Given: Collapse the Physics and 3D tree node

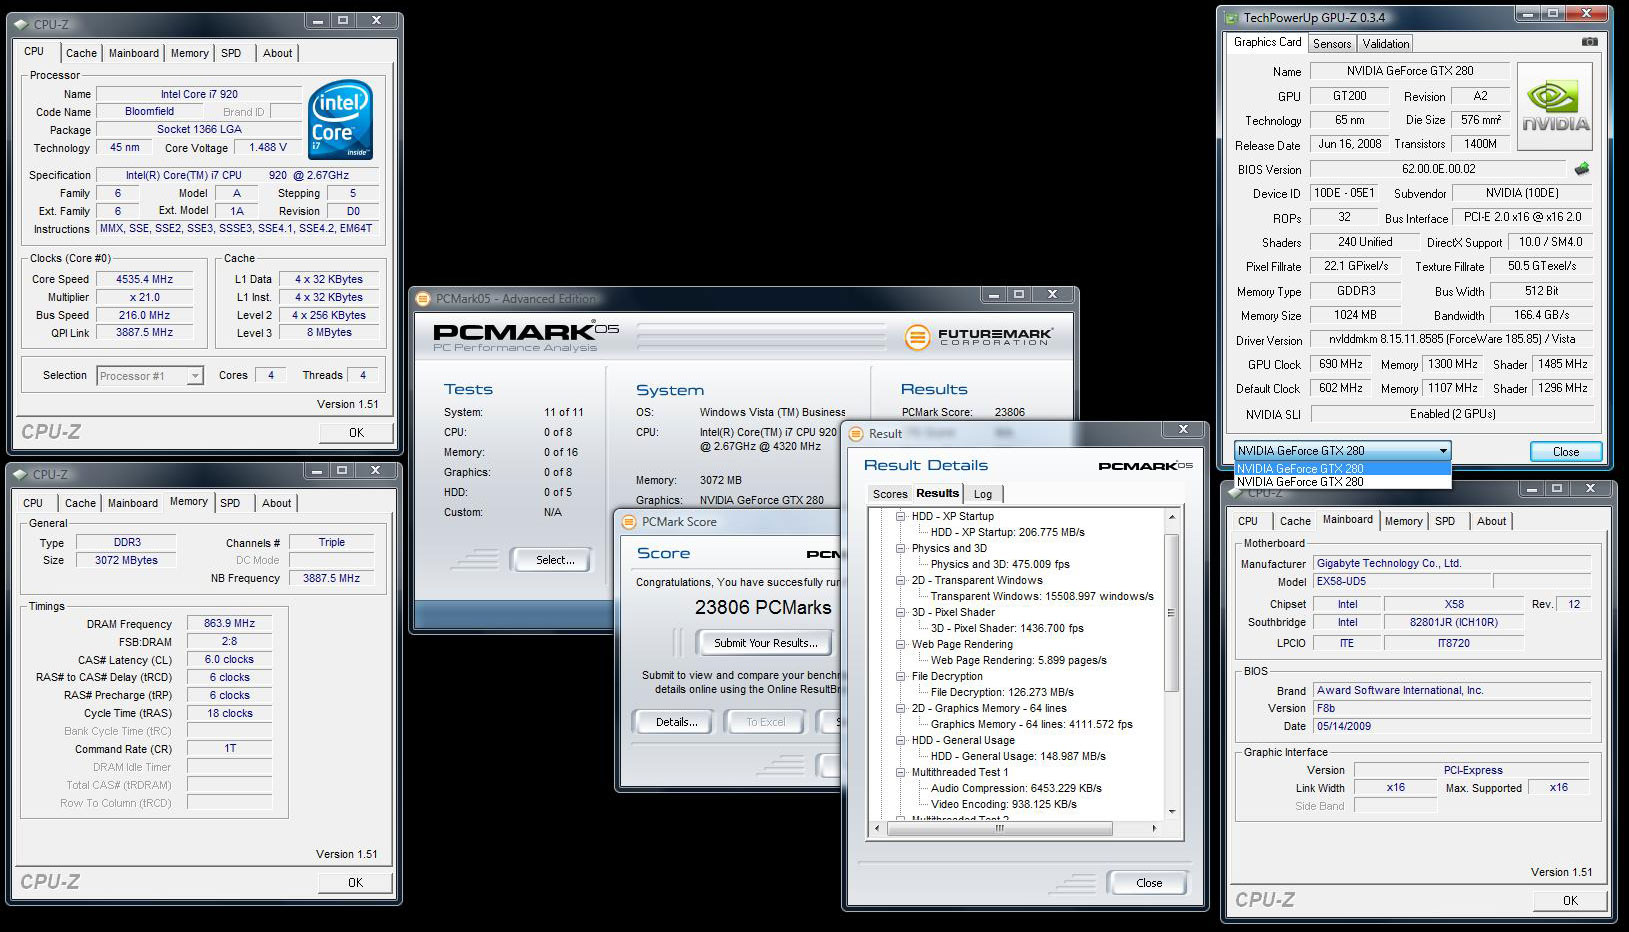Looking at the screenshot, I should [x=900, y=548].
